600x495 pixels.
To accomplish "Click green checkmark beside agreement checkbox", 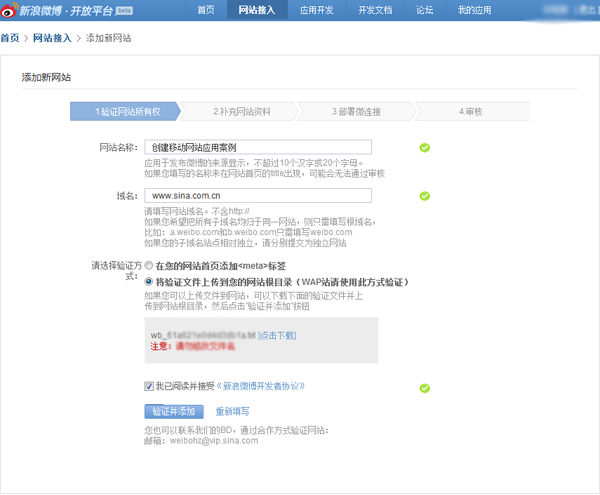I will pyautogui.click(x=424, y=388).
